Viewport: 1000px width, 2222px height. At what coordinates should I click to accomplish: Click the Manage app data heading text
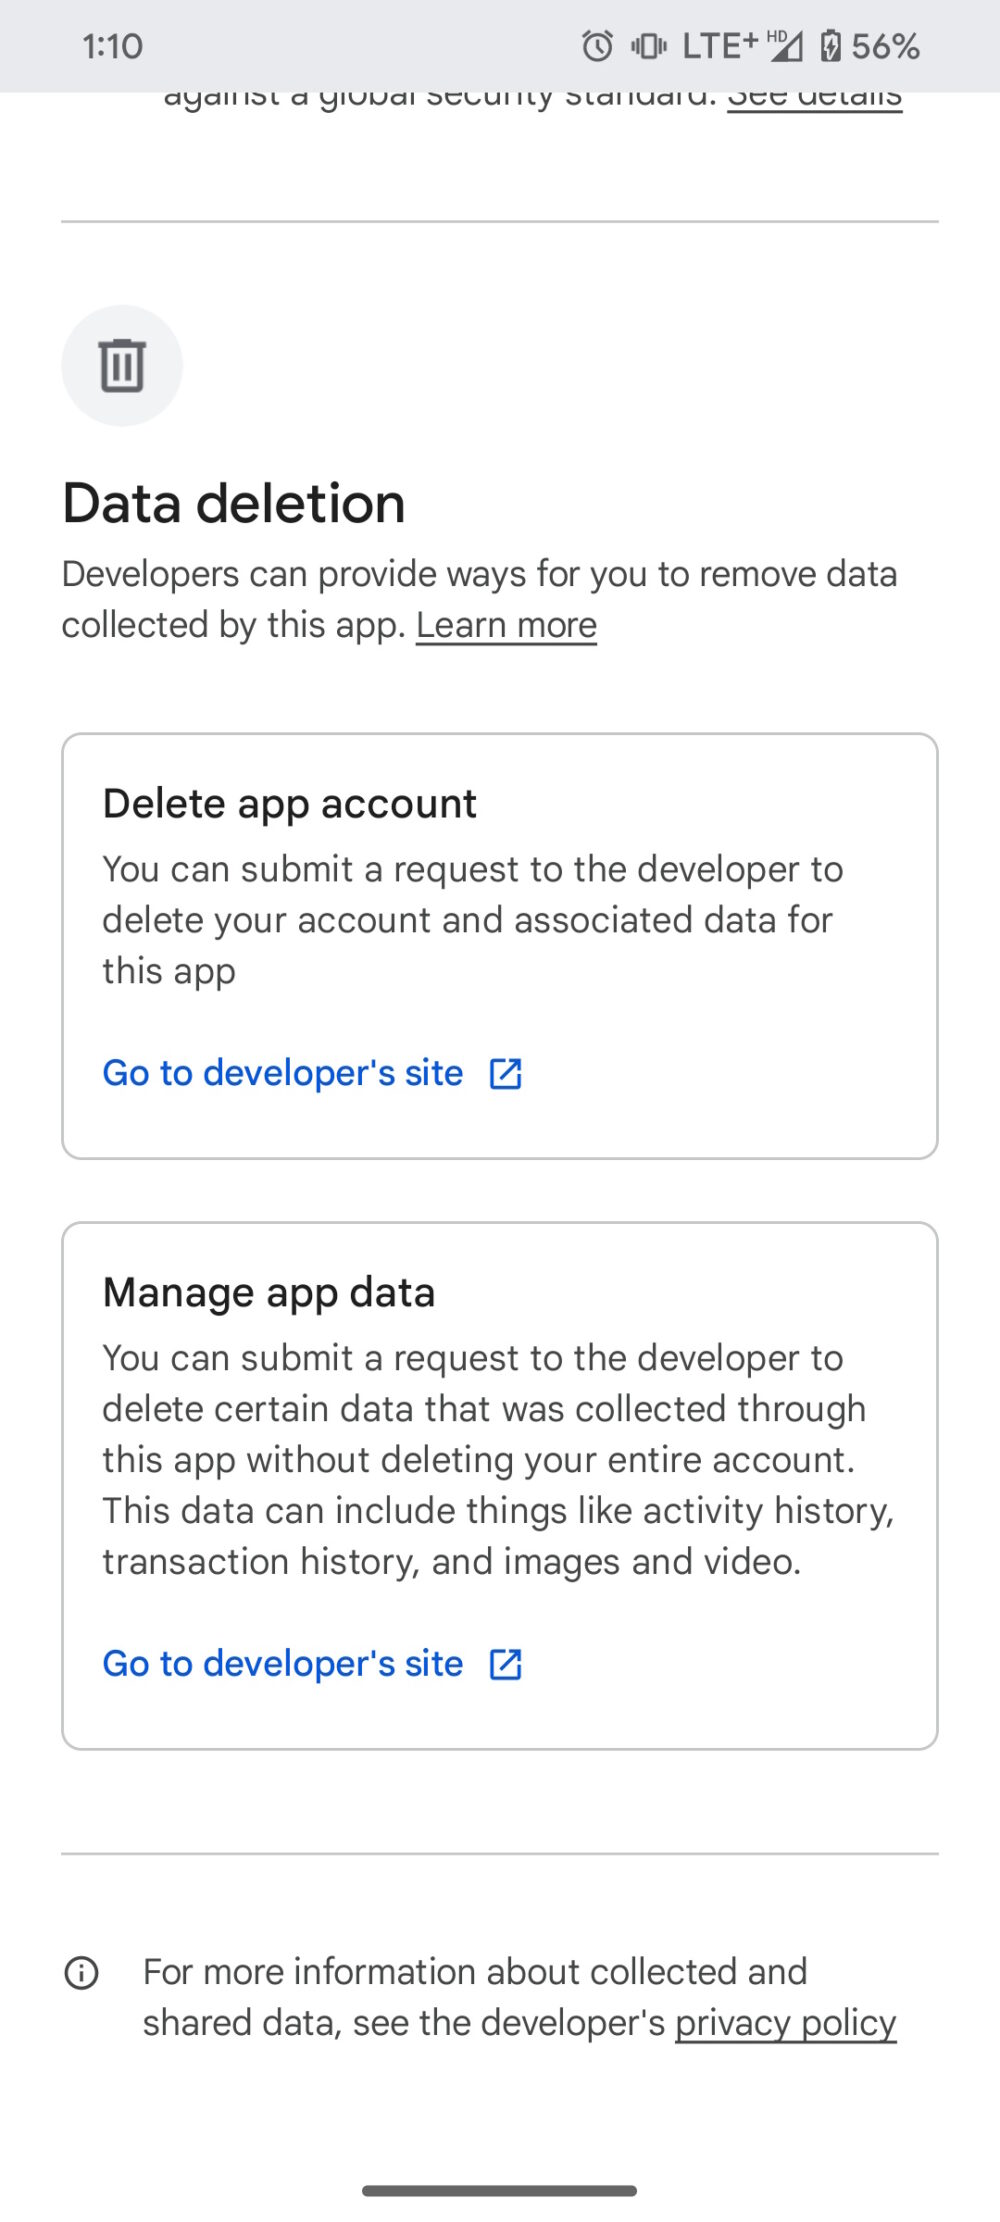tap(268, 1291)
